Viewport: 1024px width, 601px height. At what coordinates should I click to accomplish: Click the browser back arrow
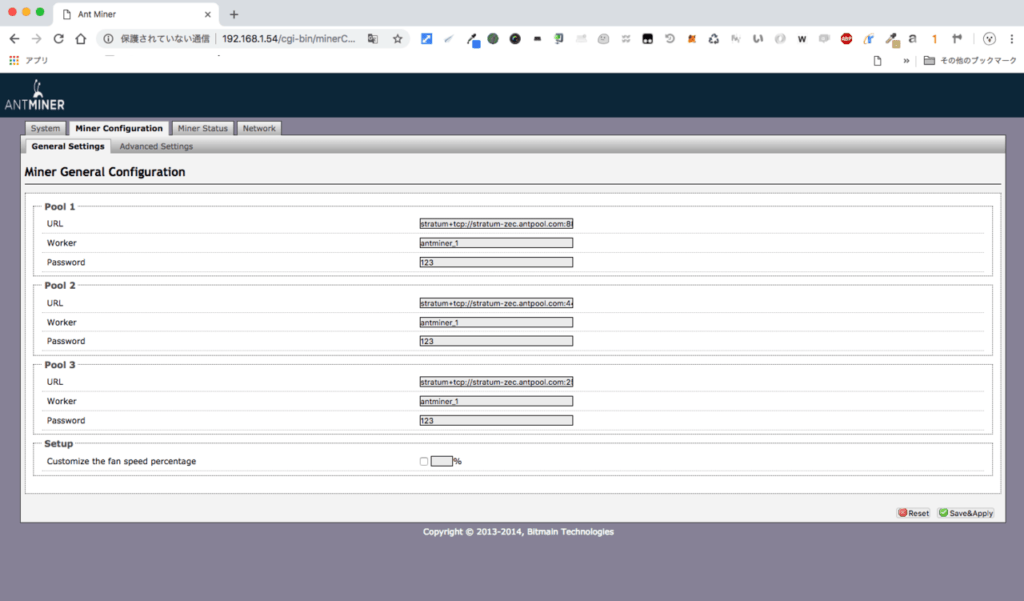click(14, 39)
